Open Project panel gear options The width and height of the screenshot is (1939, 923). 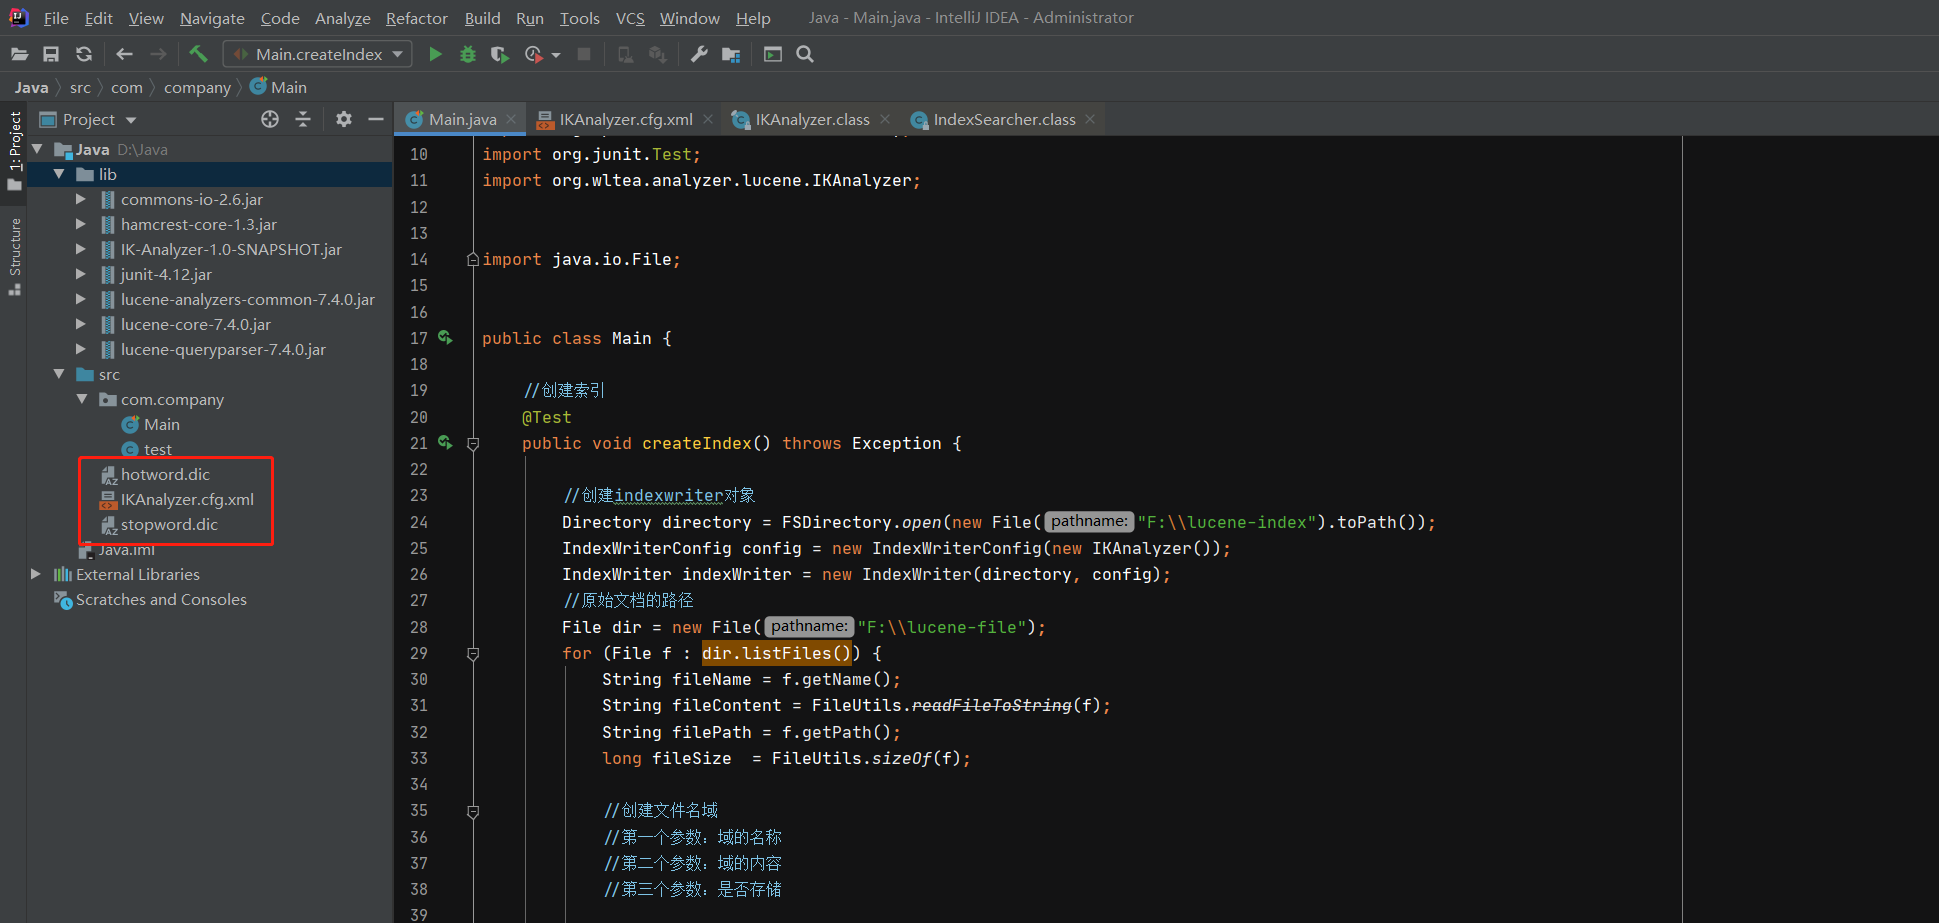[344, 119]
